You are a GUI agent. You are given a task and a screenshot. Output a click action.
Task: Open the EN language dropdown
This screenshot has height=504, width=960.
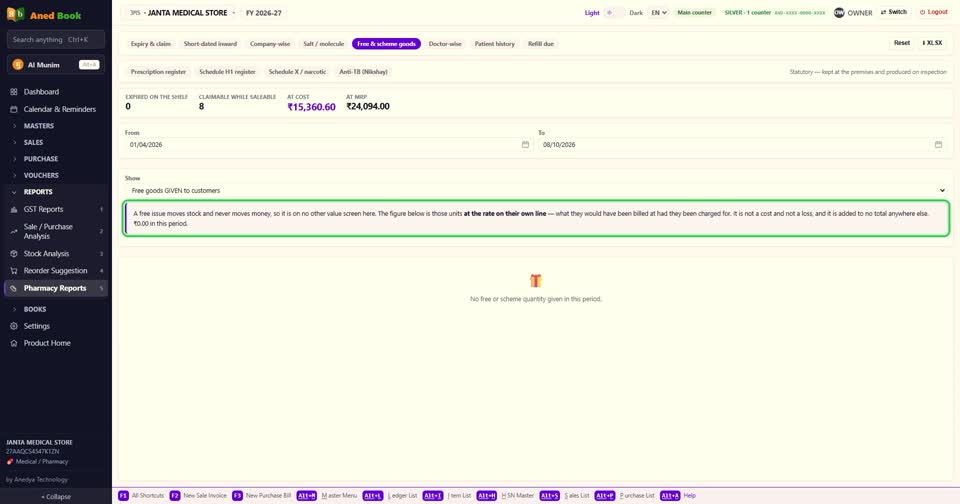(659, 12)
